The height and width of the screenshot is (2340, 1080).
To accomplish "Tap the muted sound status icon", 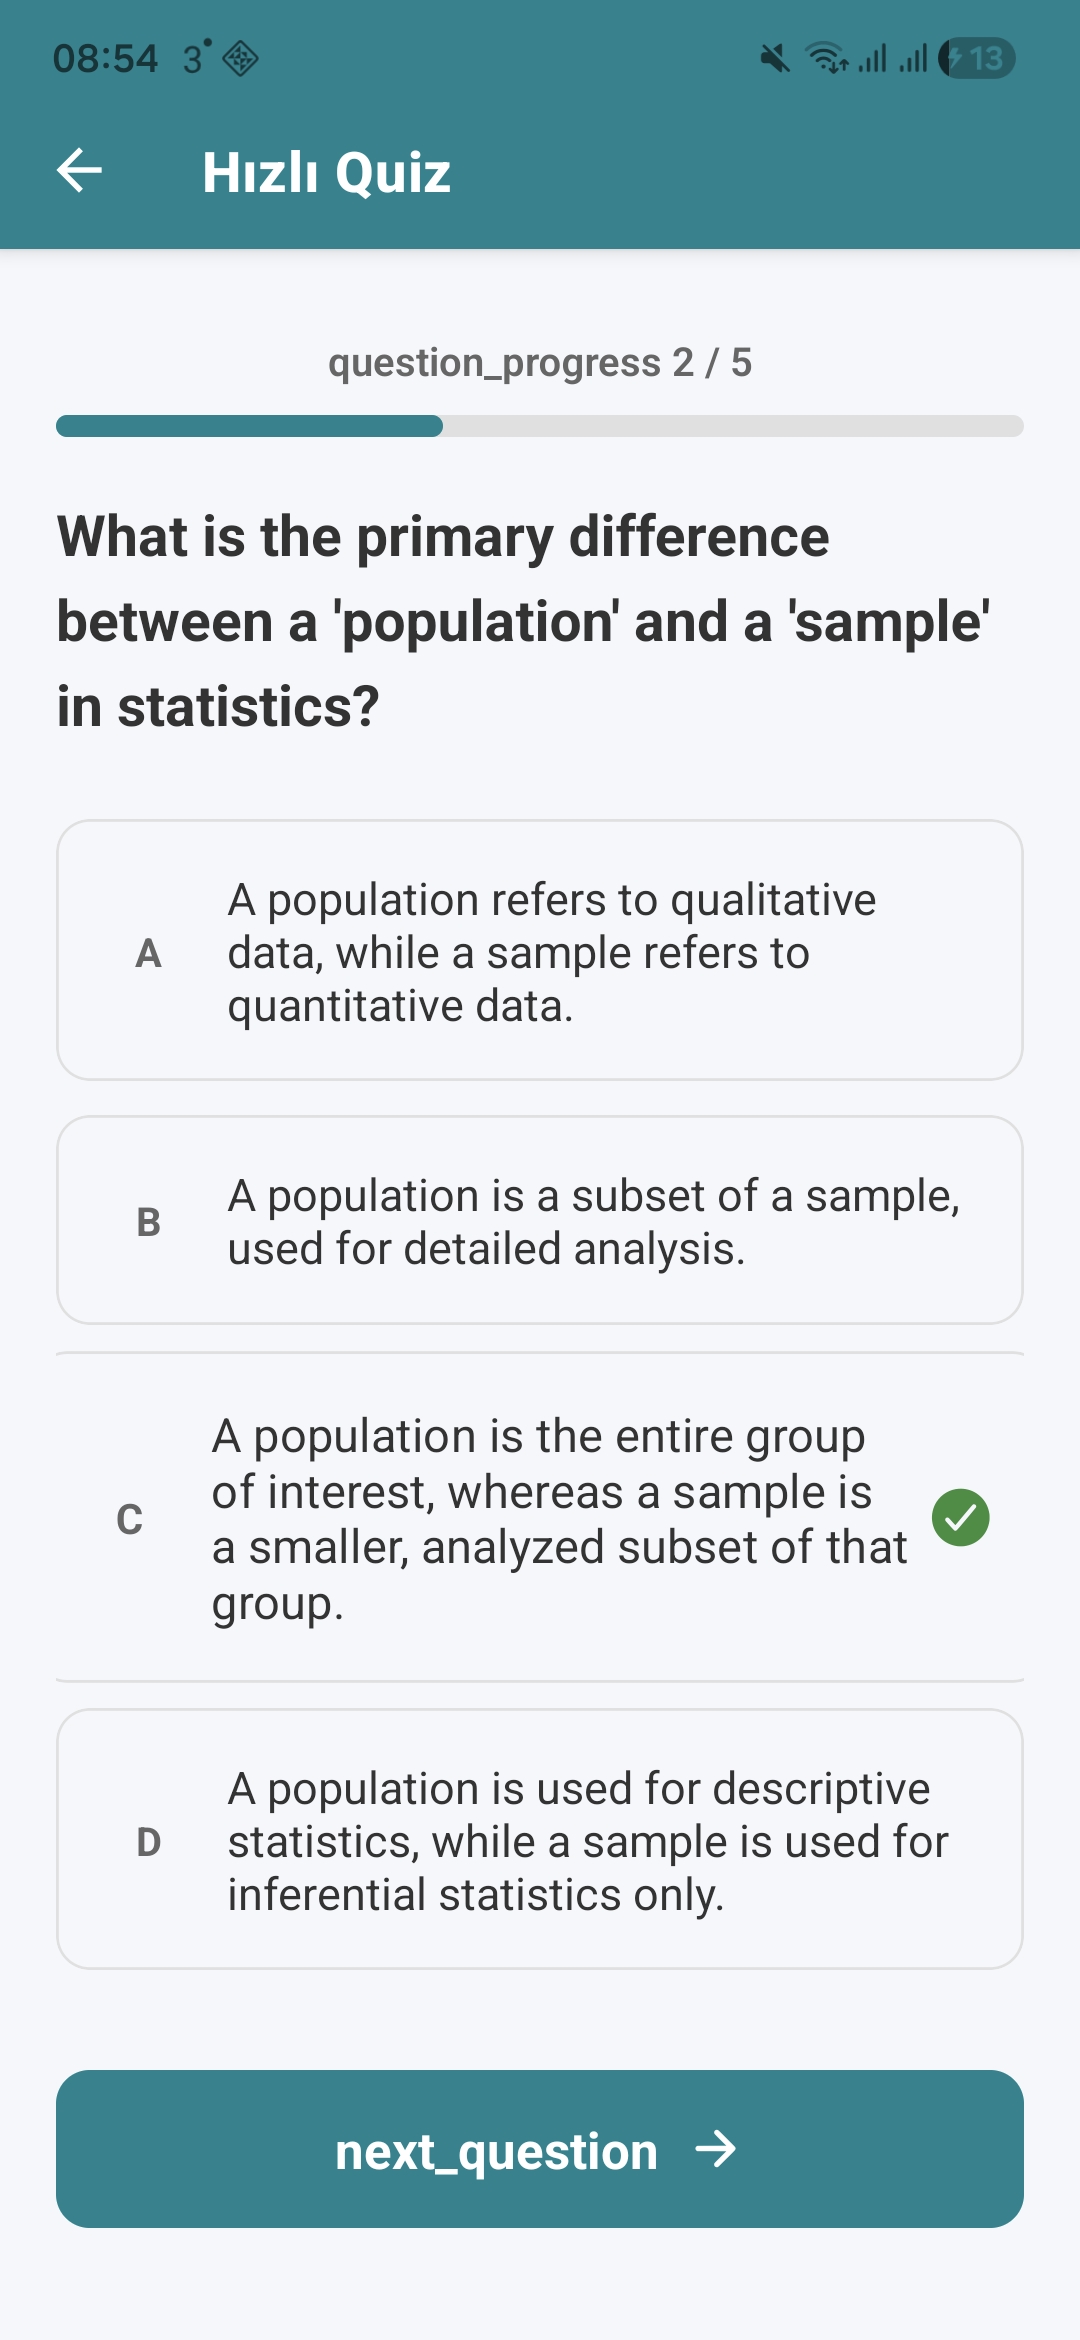I will pos(775,58).
